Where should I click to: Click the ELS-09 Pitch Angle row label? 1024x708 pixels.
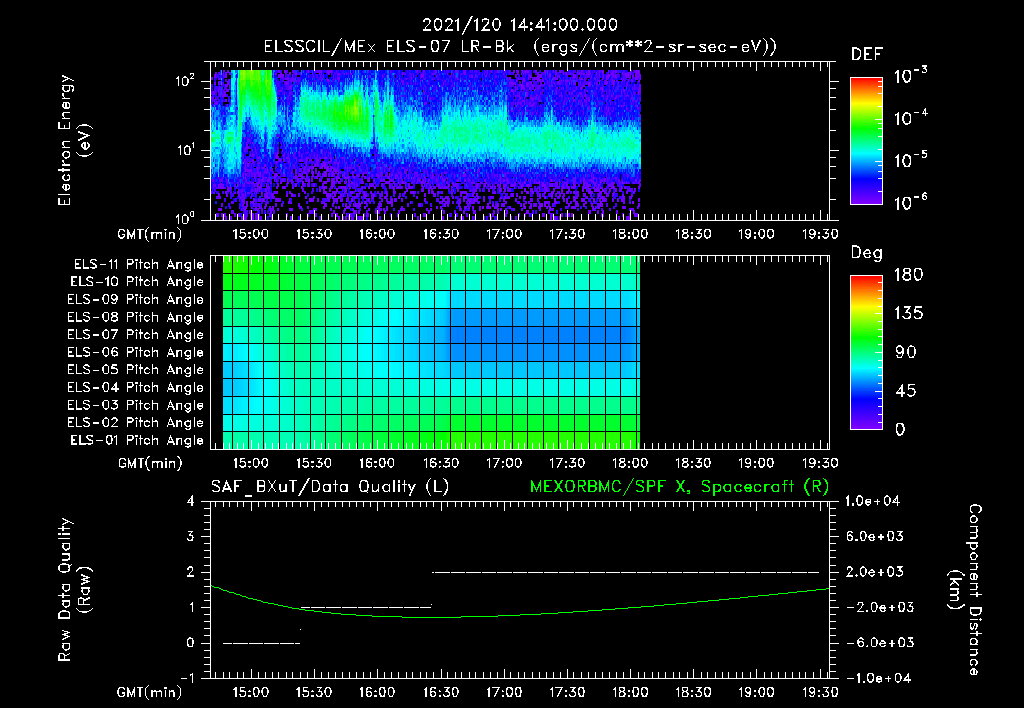click(136, 300)
